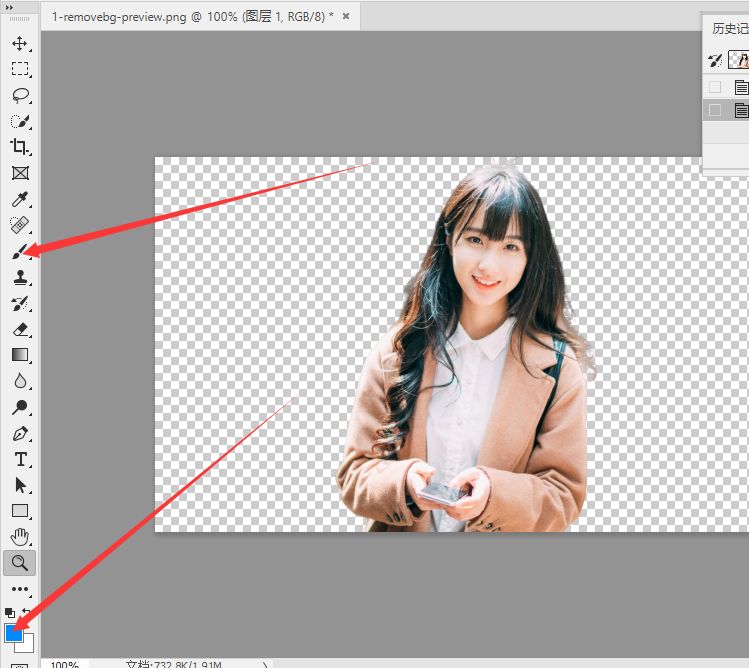The image size is (749, 668).
Task: Select the Brush tool
Action: tap(19, 252)
